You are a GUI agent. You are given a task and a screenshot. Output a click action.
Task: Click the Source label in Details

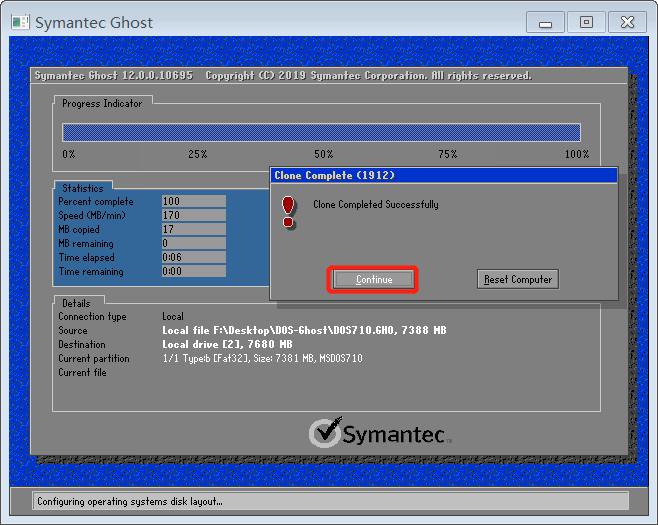pos(73,331)
